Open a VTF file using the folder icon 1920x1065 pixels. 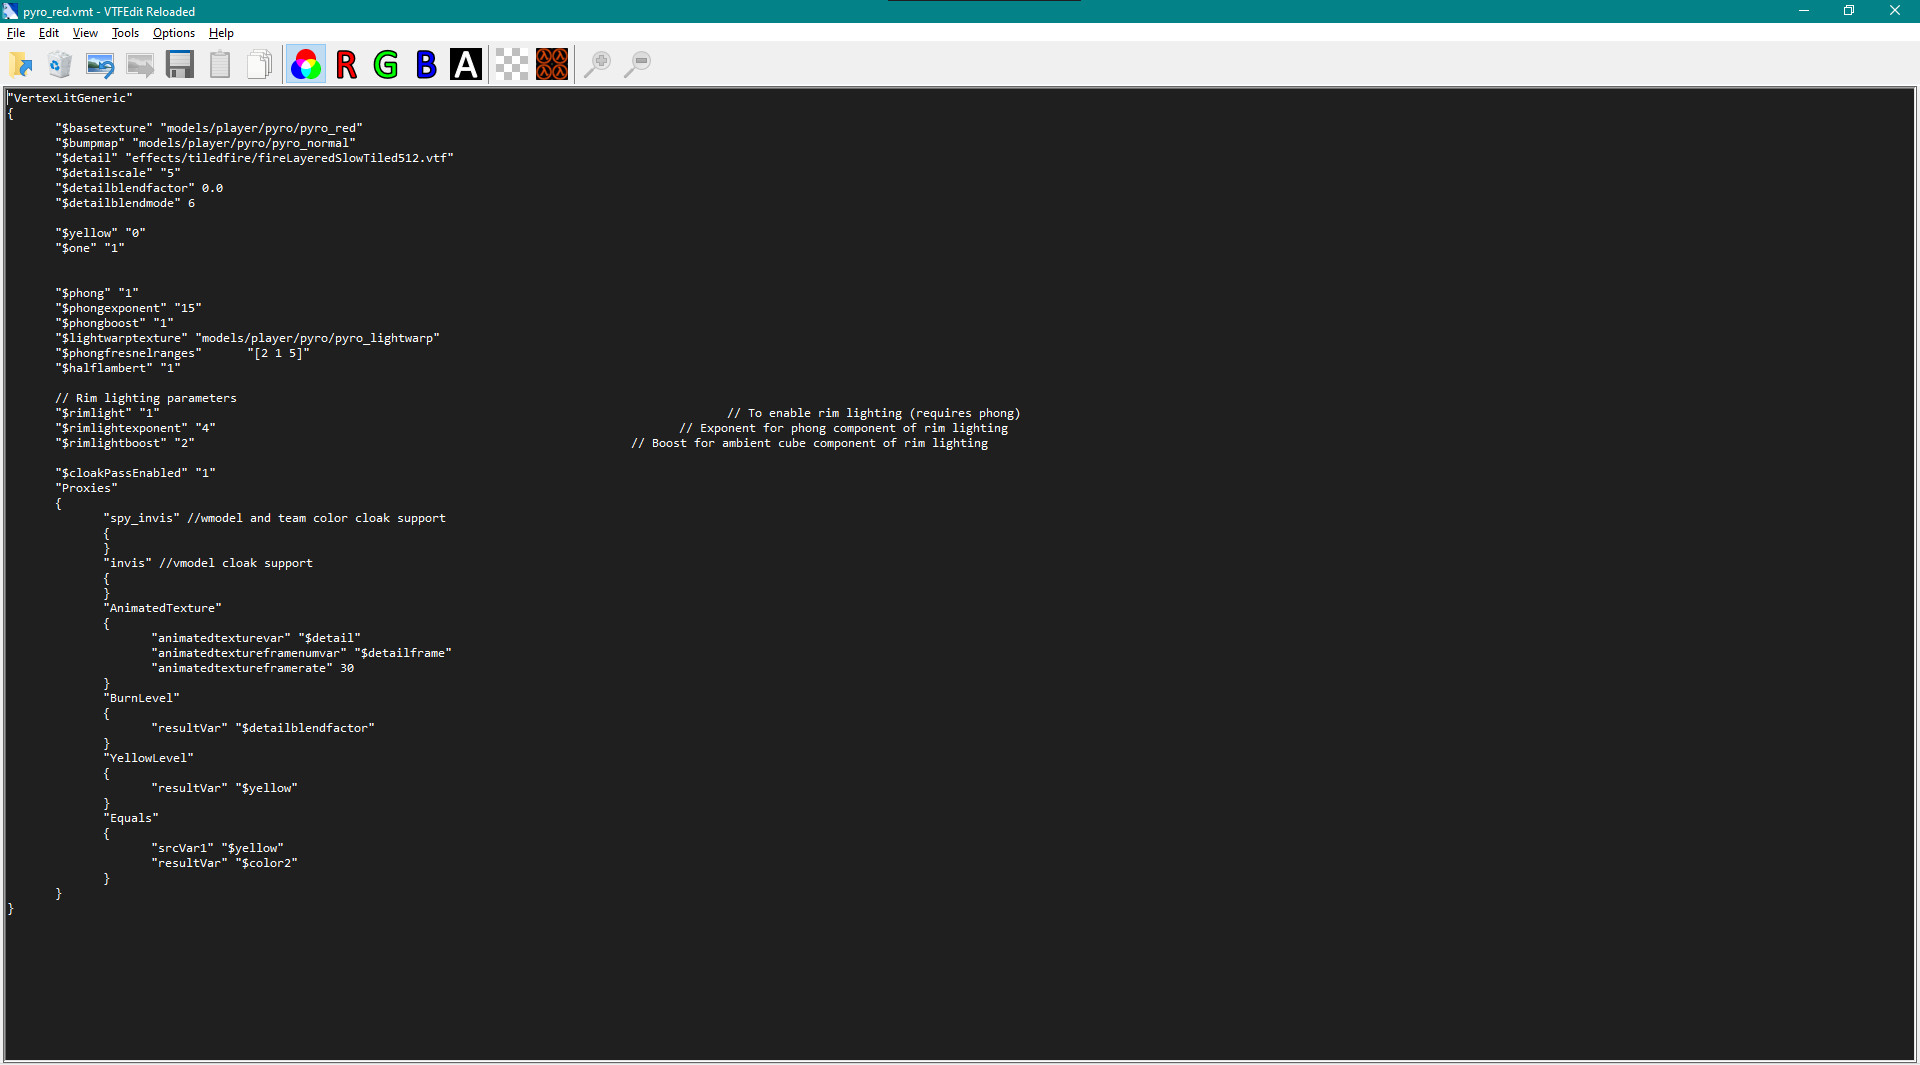tap(20, 64)
